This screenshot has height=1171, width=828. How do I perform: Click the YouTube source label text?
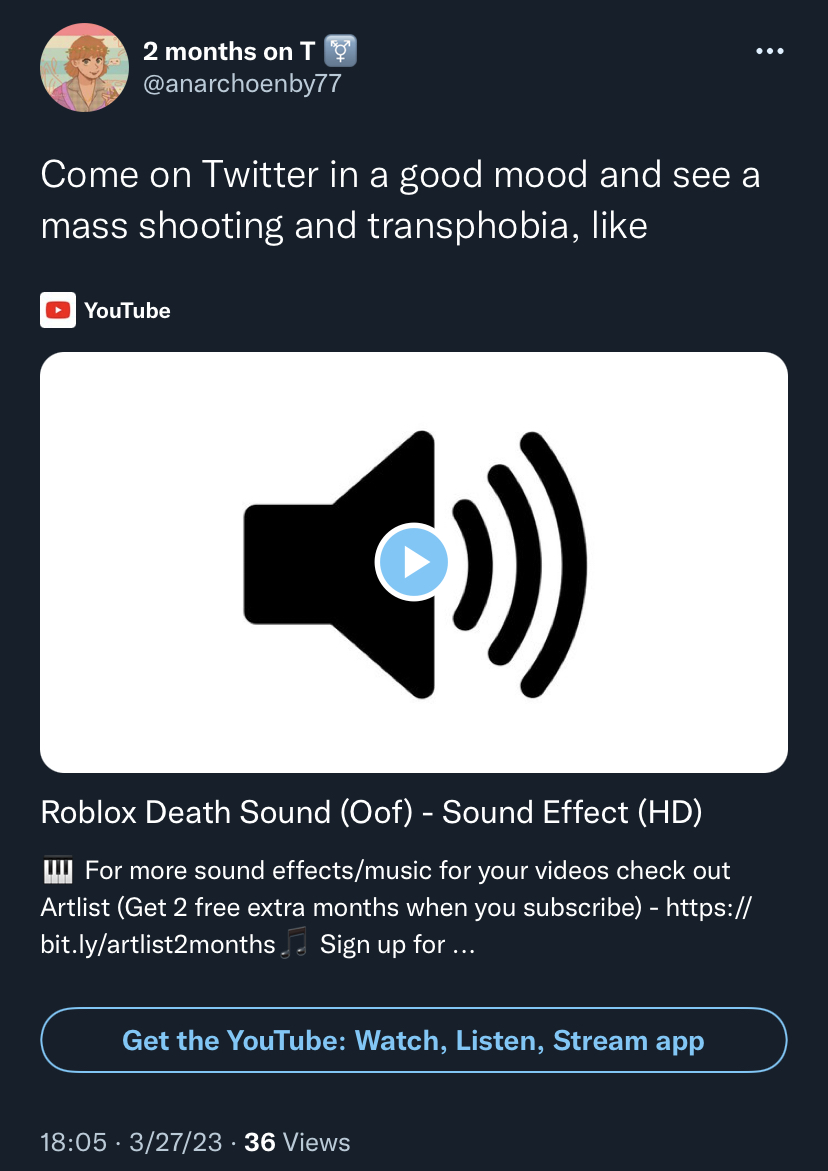[128, 311]
